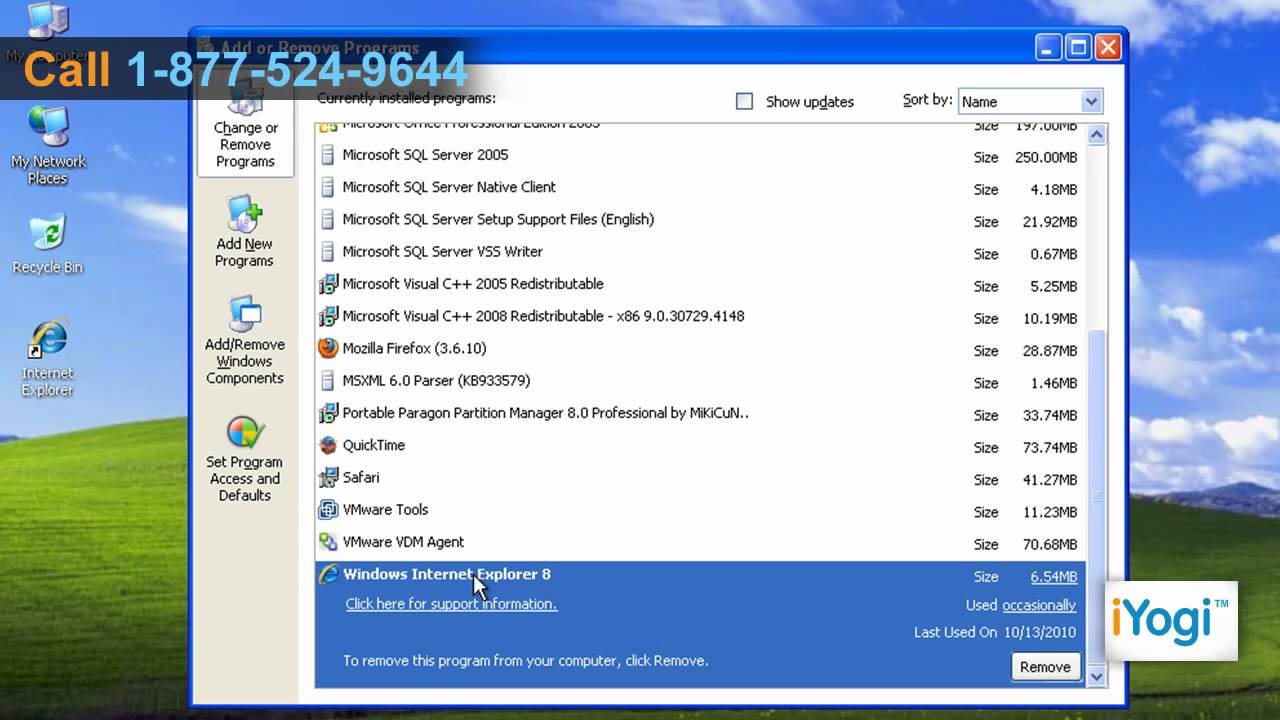This screenshot has width=1280, height=720.
Task: Click the occasionally usage link
Action: pos(1039,605)
